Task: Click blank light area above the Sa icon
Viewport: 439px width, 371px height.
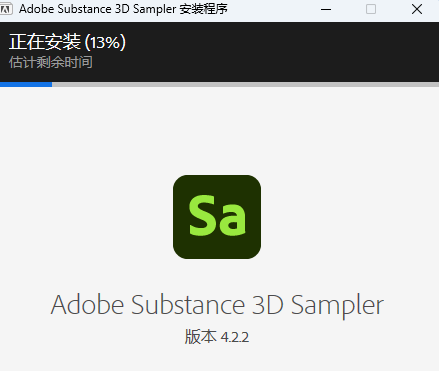Action: 217,130
